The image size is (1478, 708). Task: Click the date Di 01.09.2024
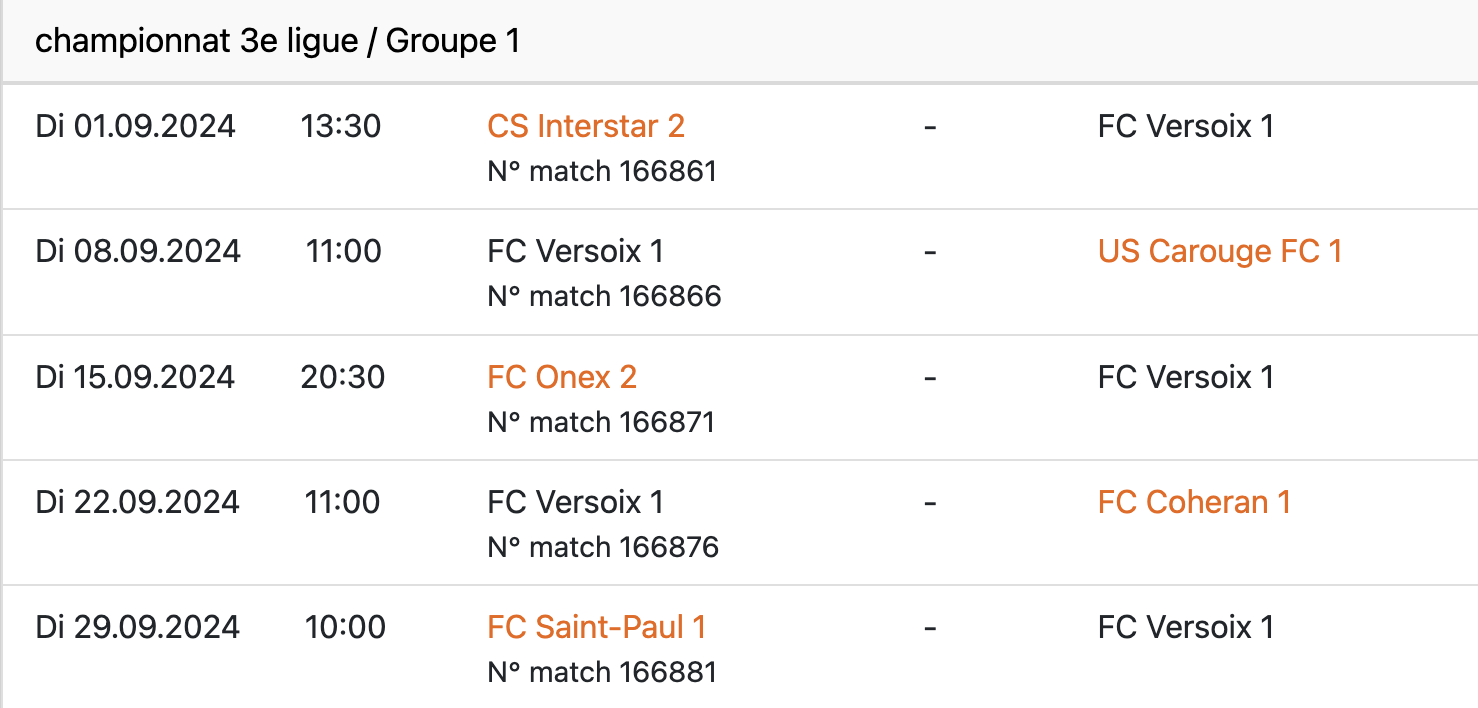pyautogui.click(x=136, y=127)
